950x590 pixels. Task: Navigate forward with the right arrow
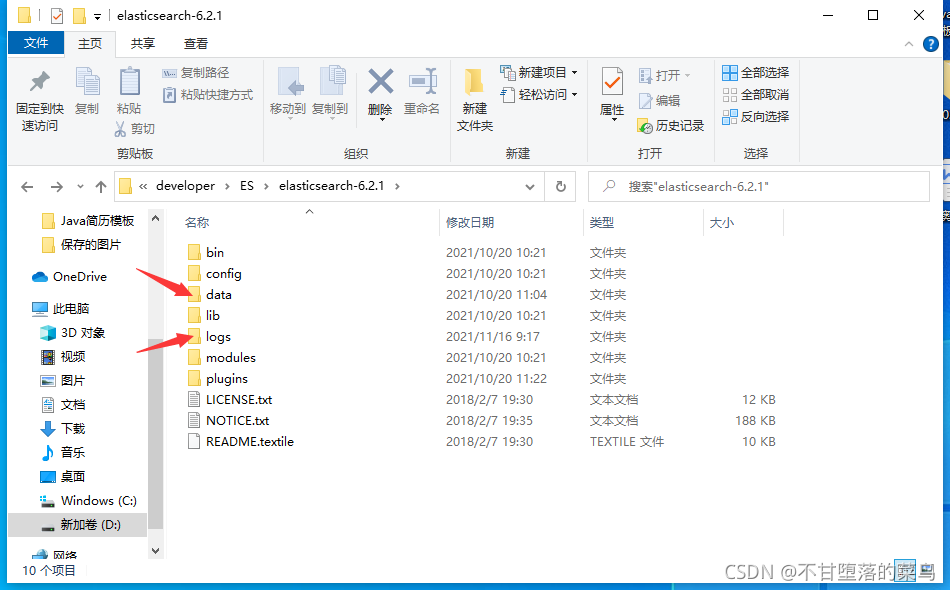pos(56,187)
